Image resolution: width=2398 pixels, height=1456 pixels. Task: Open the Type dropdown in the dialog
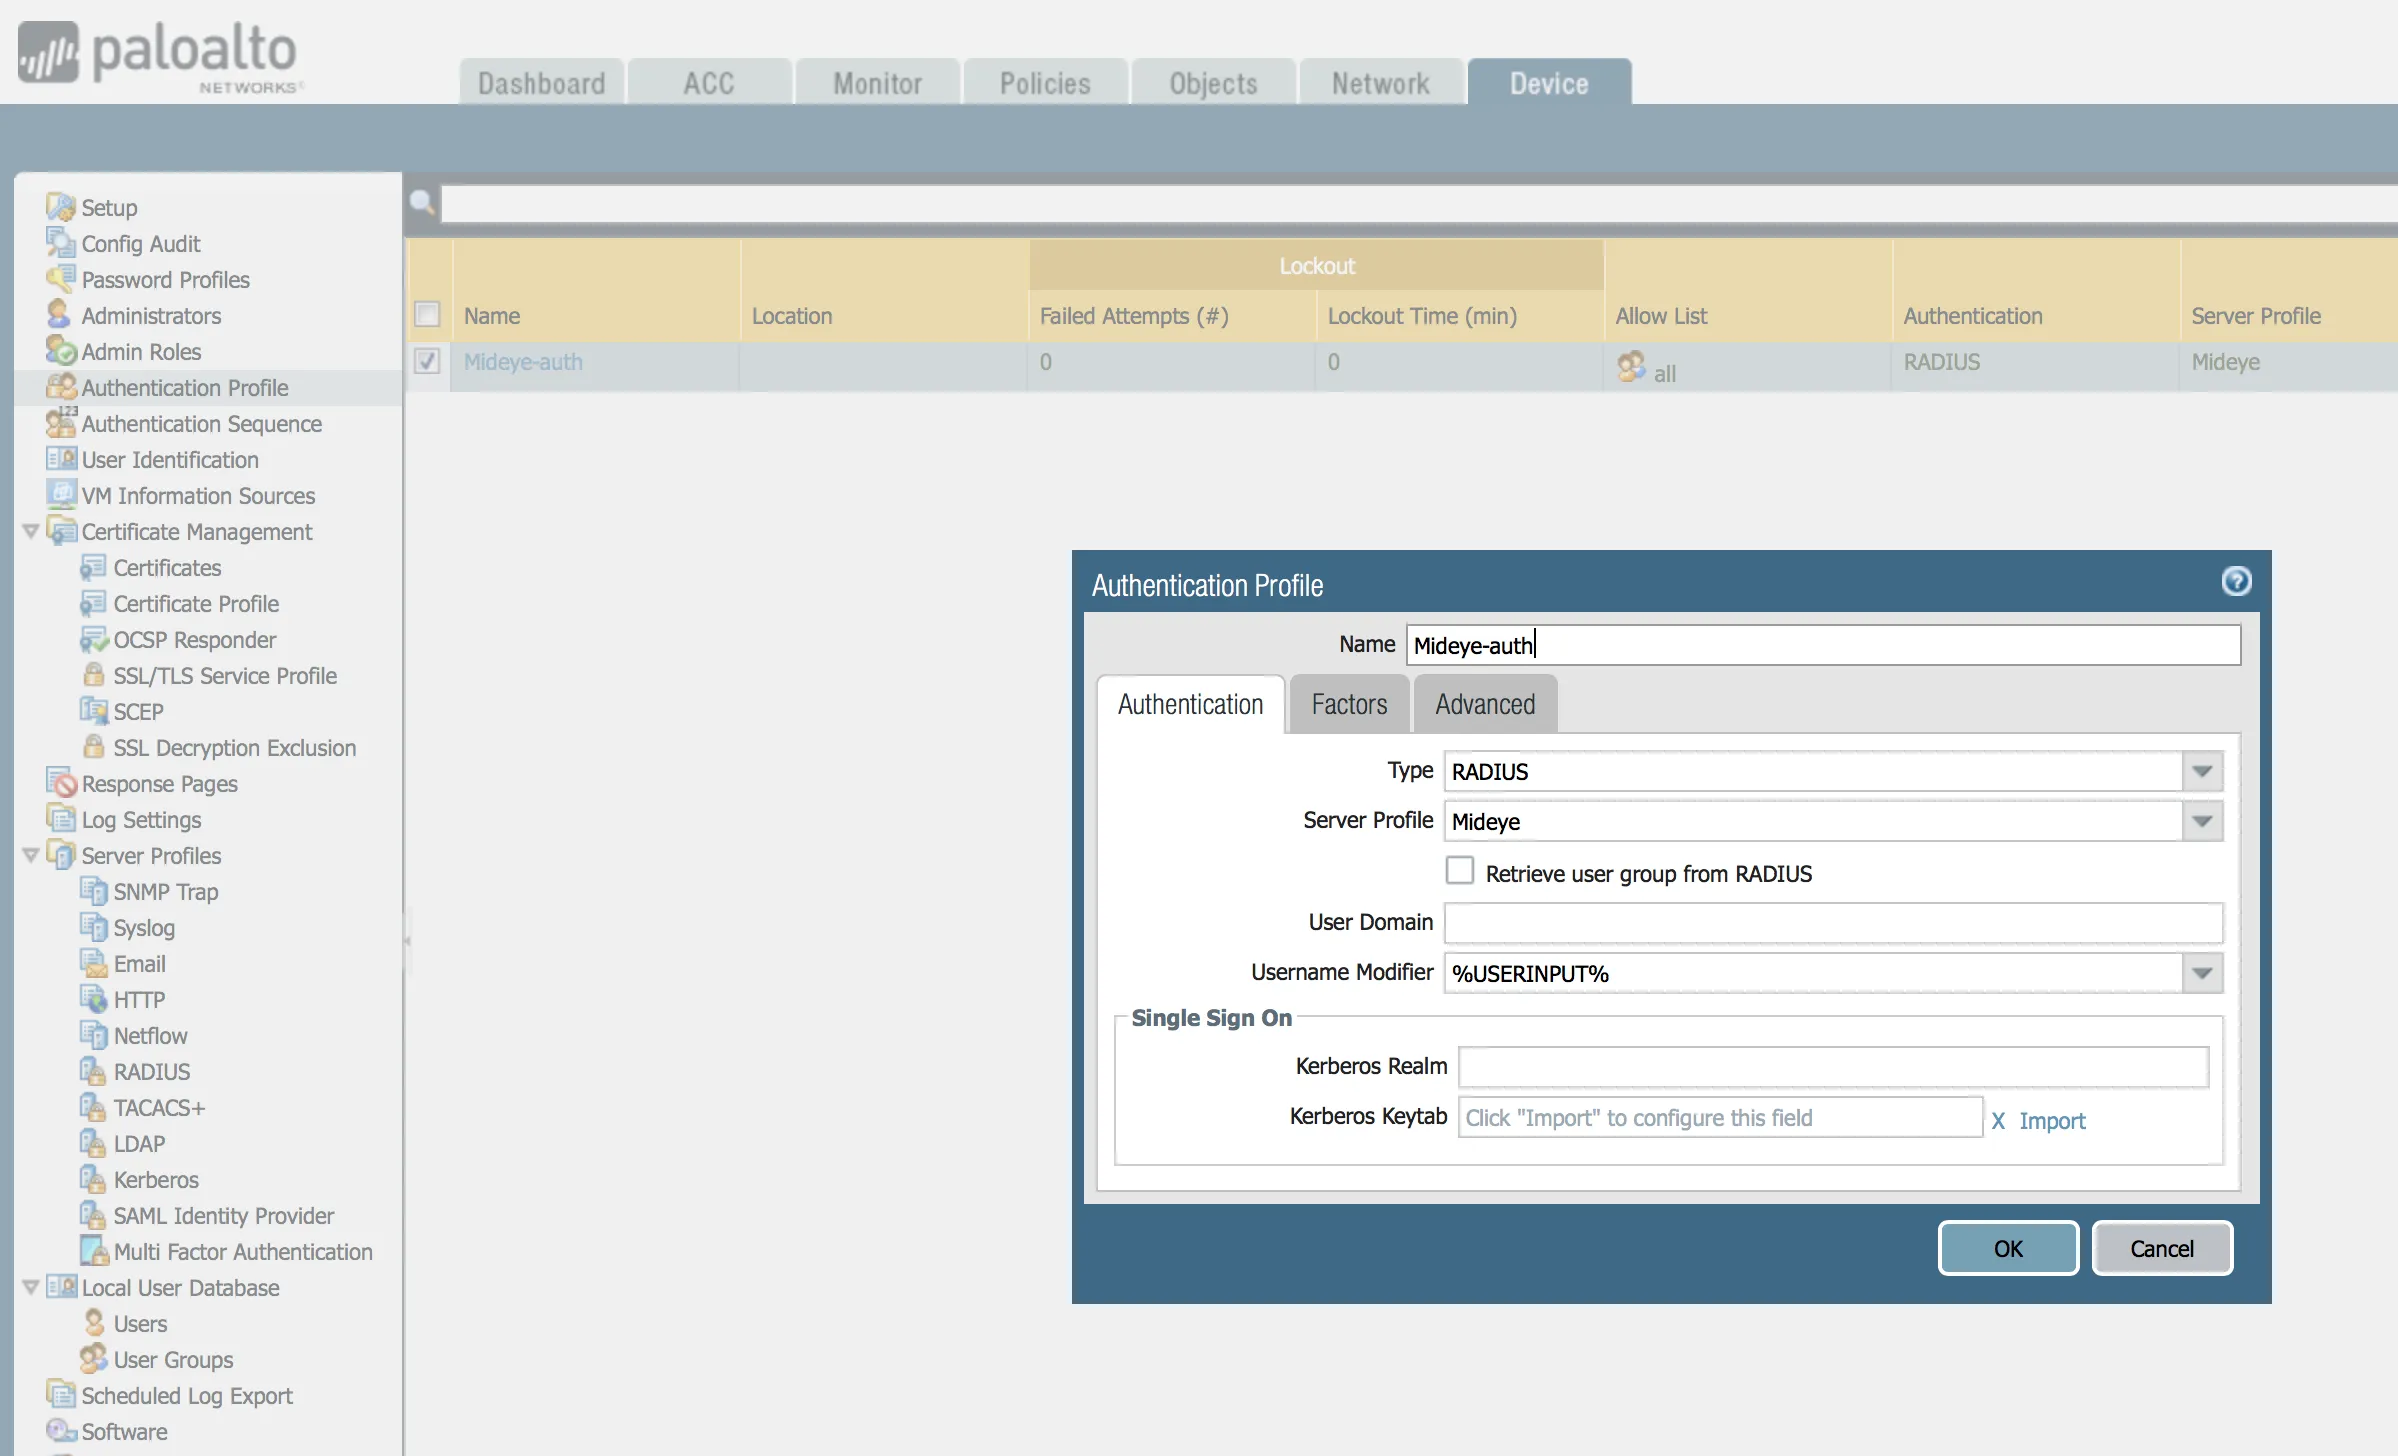coord(2201,771)
